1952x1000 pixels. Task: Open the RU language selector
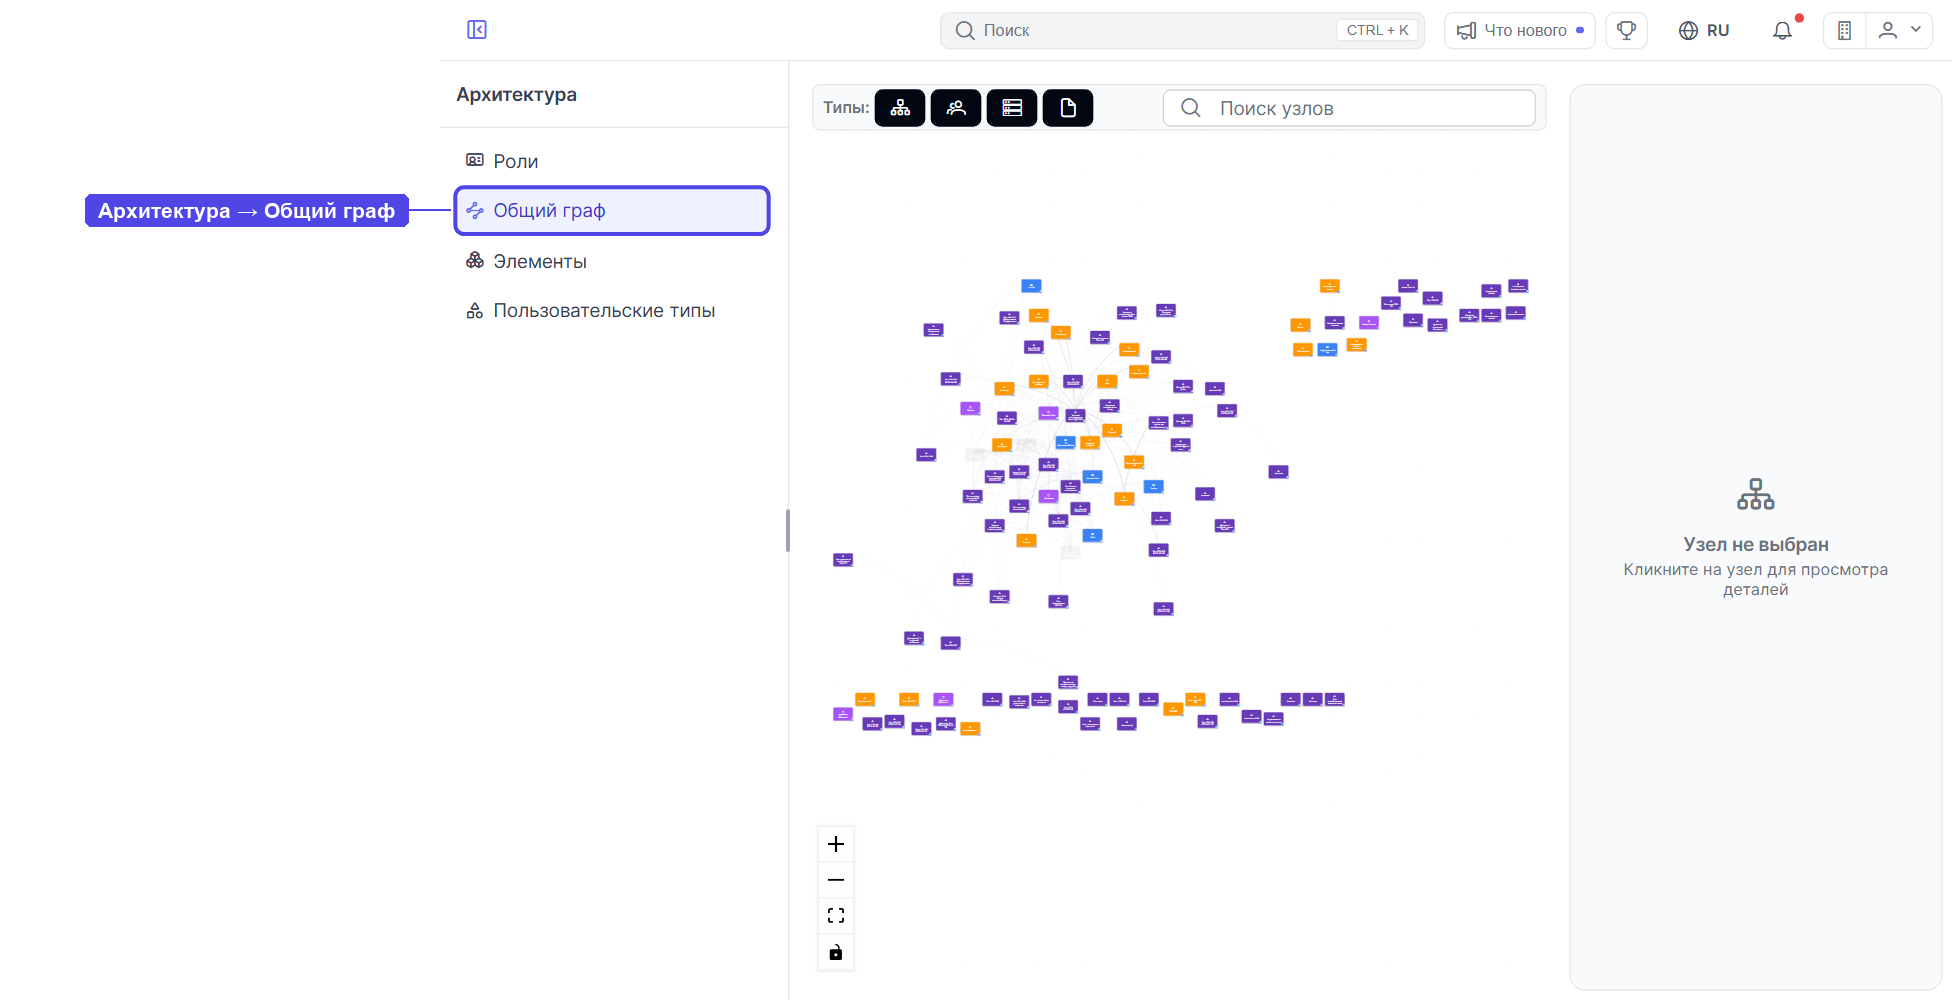click(1704, 31)
